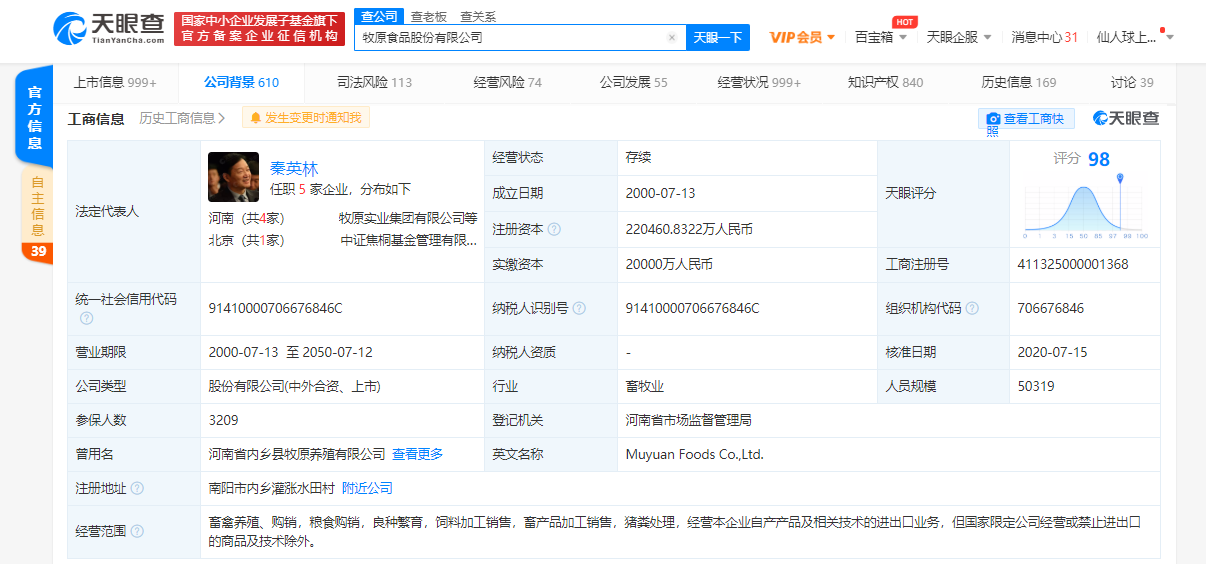The height and width of the screenshot is (564, 1206).
Task: Click the 成立日期 value 2000-07-13
Action: (661, 193)
